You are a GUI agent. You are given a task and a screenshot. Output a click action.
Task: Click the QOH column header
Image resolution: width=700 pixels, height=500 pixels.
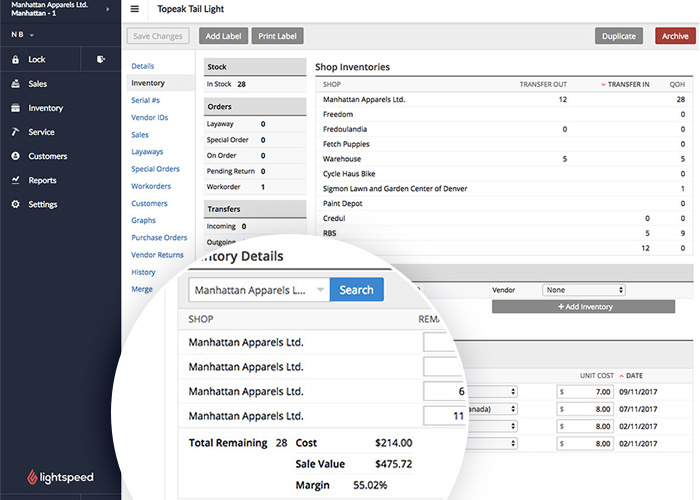pos(677,84)
